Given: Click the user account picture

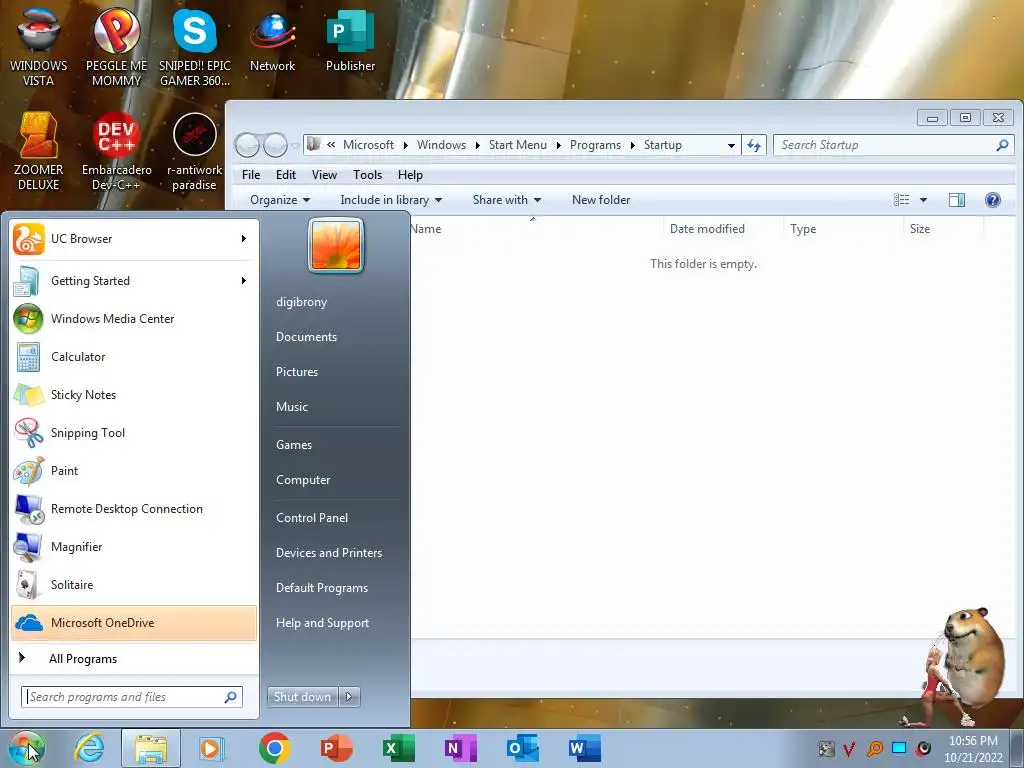Looking at the screenshot, I should click(336, 245).
